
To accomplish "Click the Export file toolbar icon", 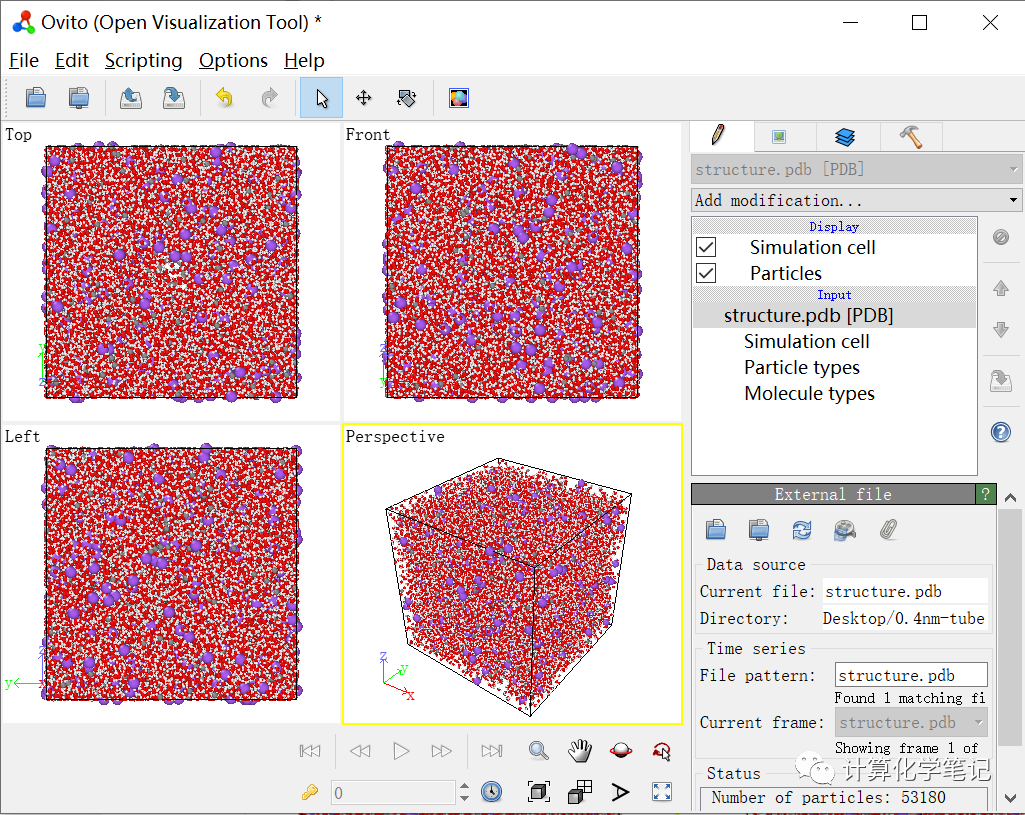I will (131, 98).
